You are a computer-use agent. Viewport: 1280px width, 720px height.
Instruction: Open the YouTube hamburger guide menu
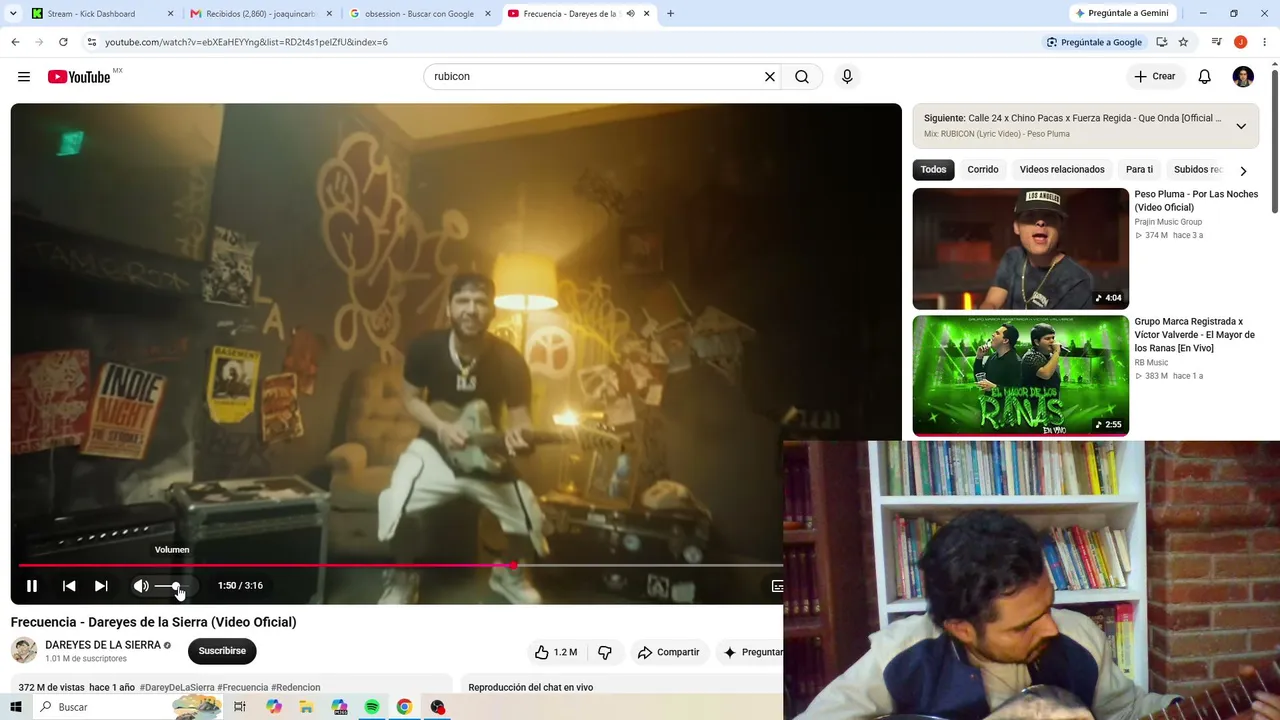[24, 77]
